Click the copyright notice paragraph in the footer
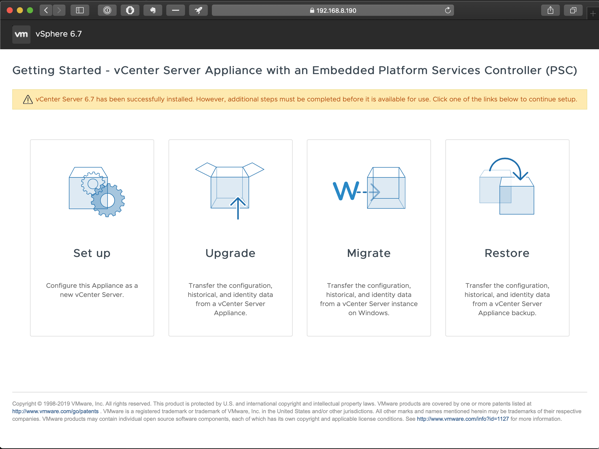The image size is (599, 449). pos(296,412)
